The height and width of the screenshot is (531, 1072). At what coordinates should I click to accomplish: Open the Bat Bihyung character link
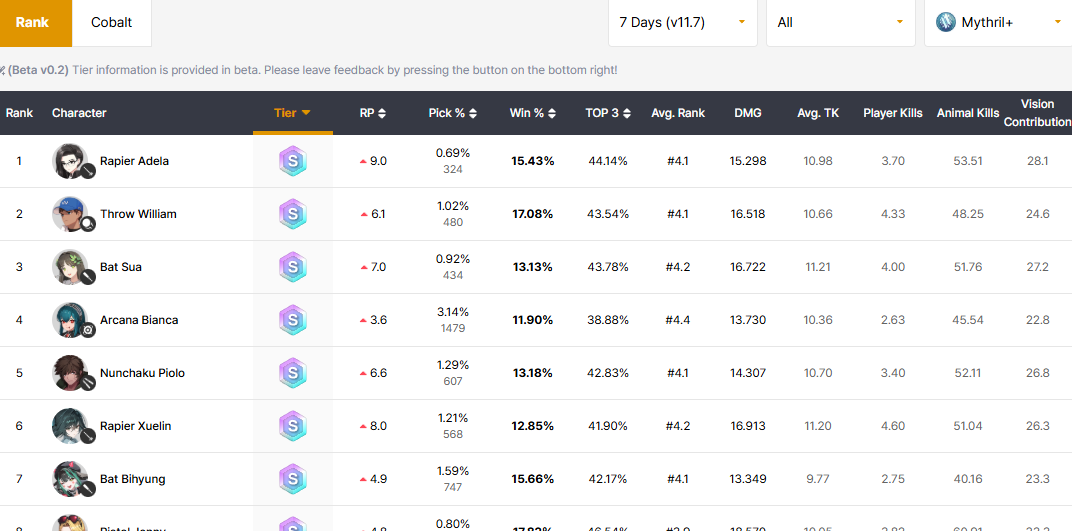tap(133, 479)
